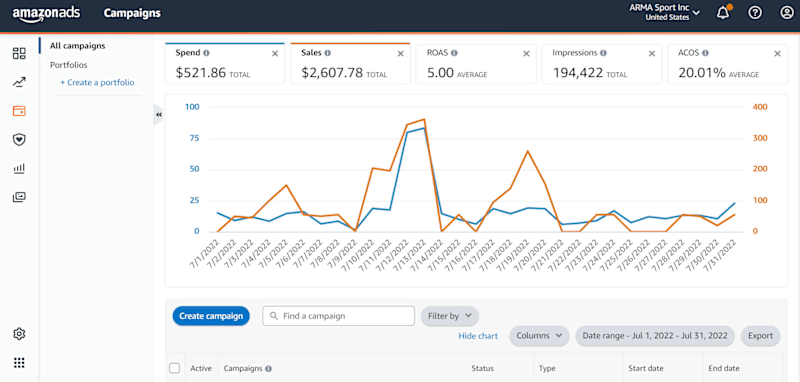Open the user profile icon
This screenshot has height=382, width=800.
tap(787, 13)
